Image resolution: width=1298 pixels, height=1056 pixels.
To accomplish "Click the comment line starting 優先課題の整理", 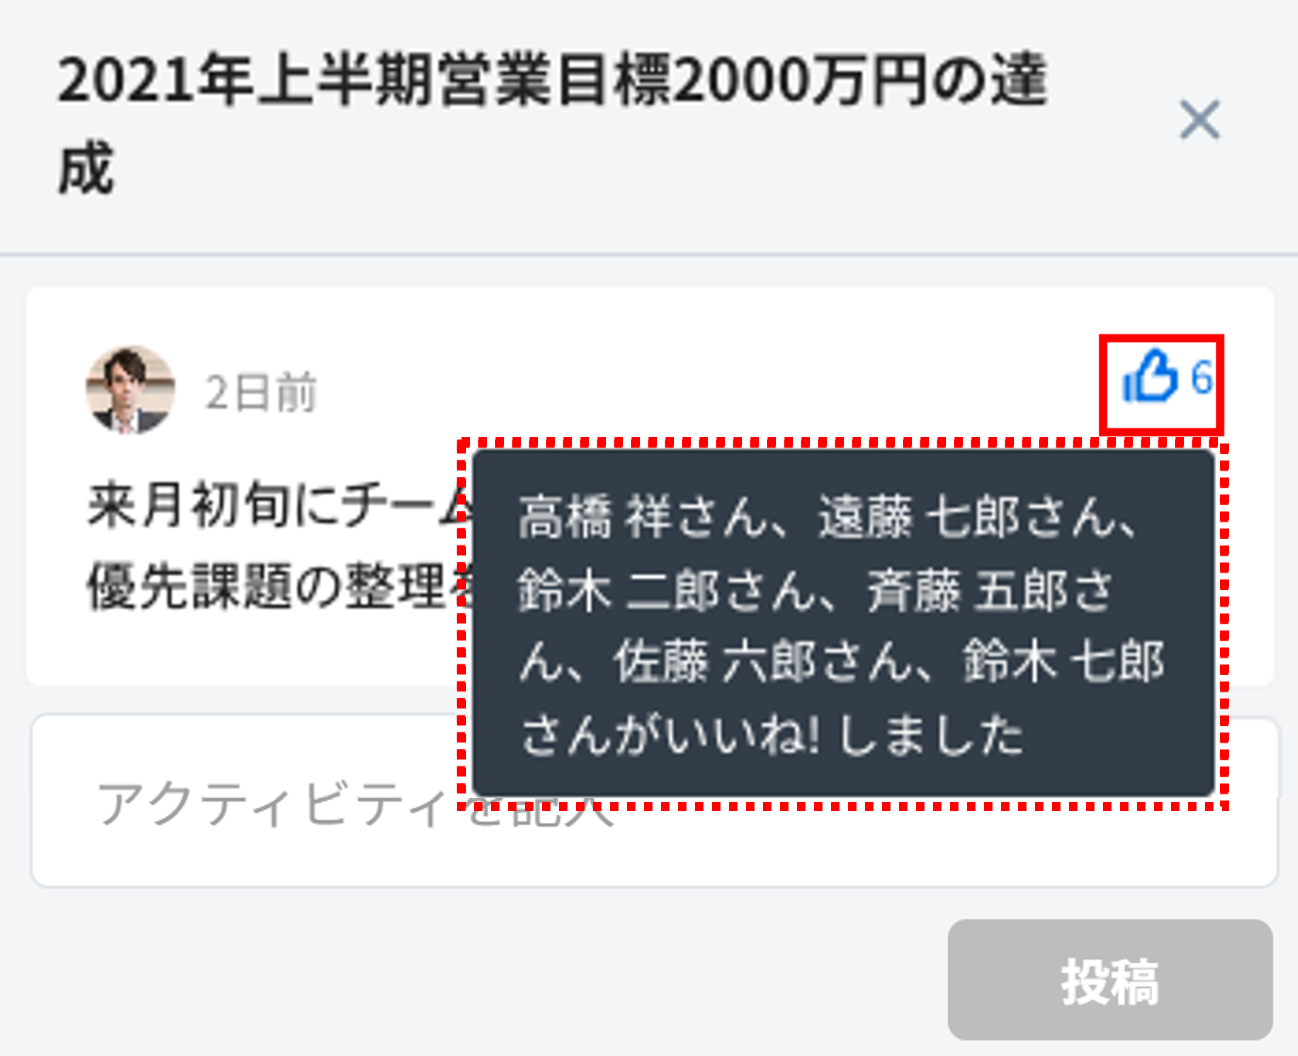I will click(280, 586).
